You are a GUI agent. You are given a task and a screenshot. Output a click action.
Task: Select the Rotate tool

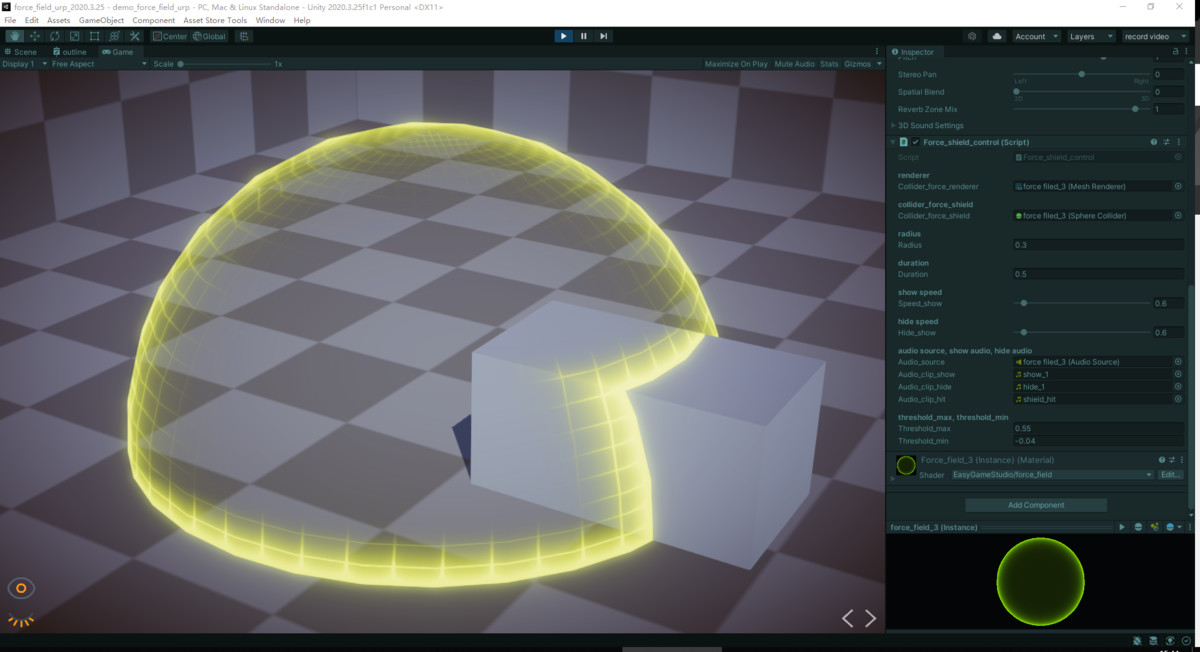point(54,36)
